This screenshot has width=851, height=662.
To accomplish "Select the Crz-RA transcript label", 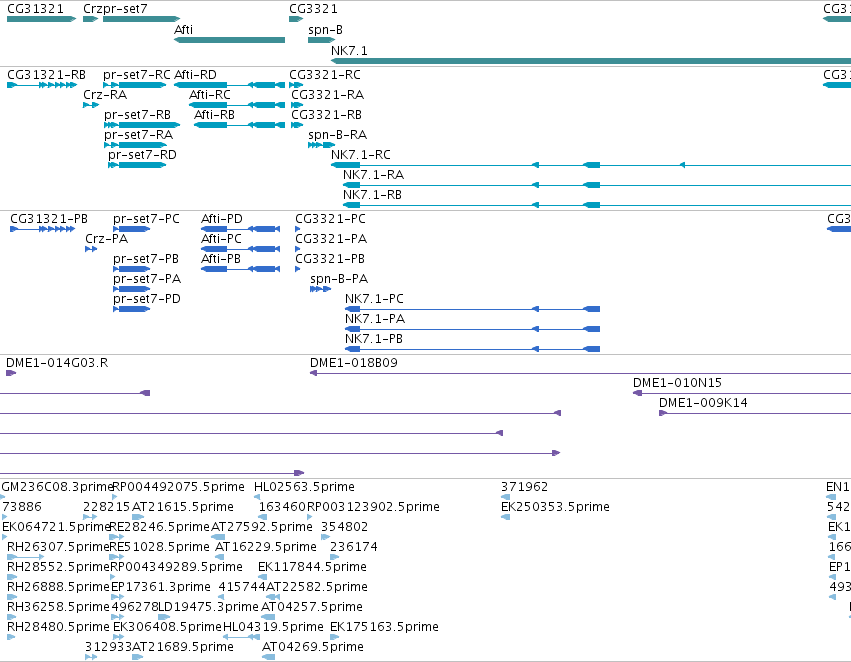I will (105, 94).
